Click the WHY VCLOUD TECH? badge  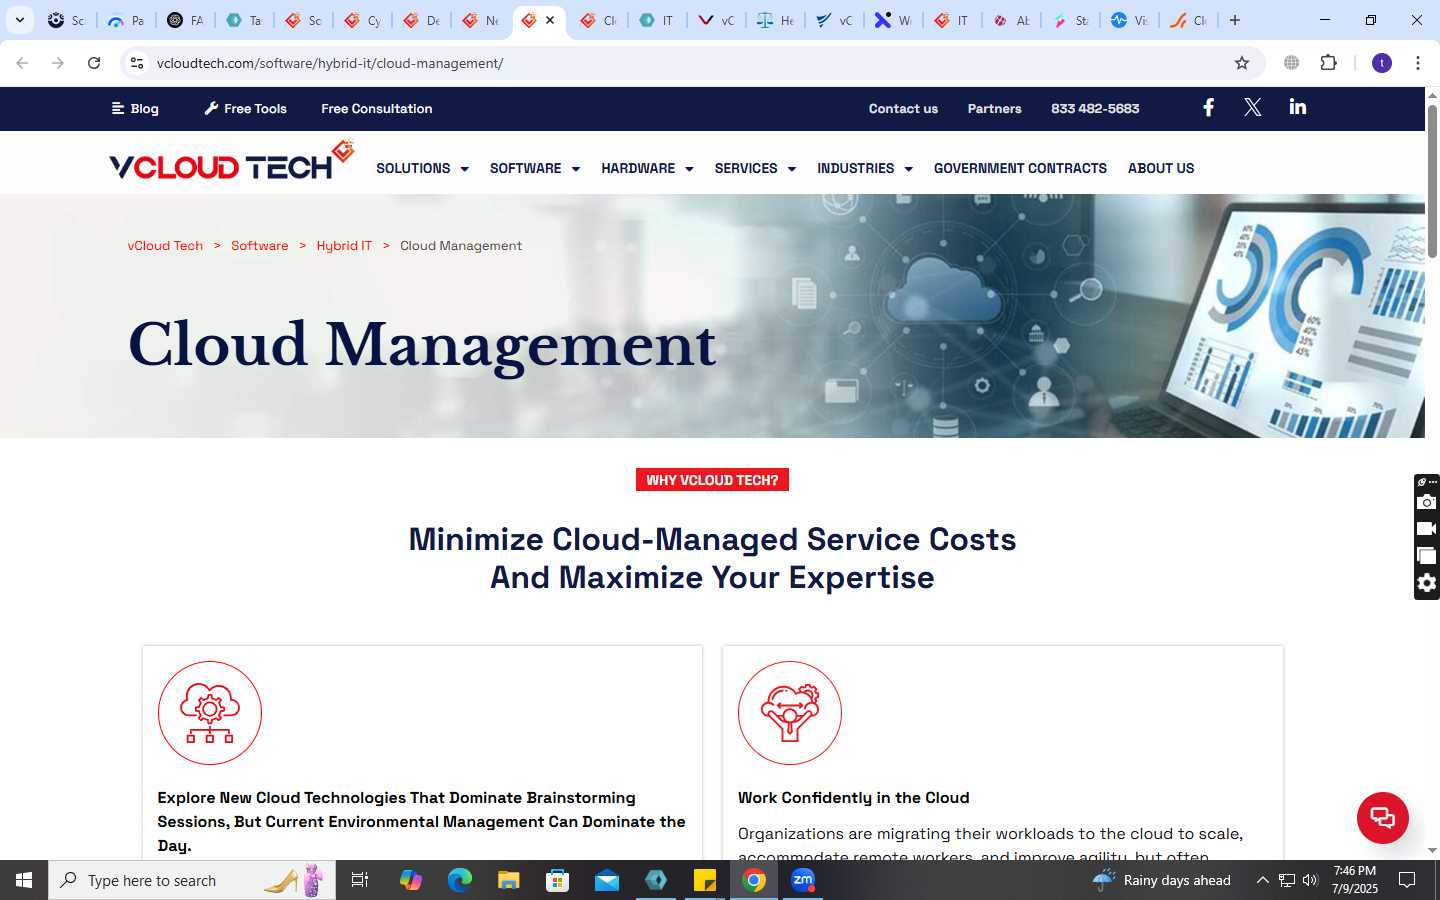[712, 480]
